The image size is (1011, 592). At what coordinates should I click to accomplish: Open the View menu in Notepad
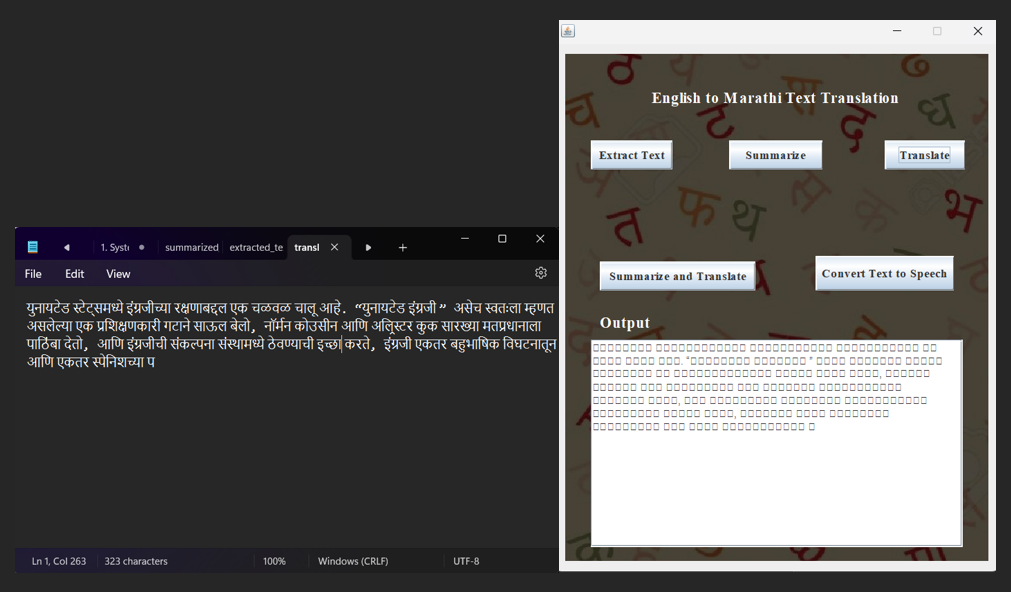tap(118, 274)
